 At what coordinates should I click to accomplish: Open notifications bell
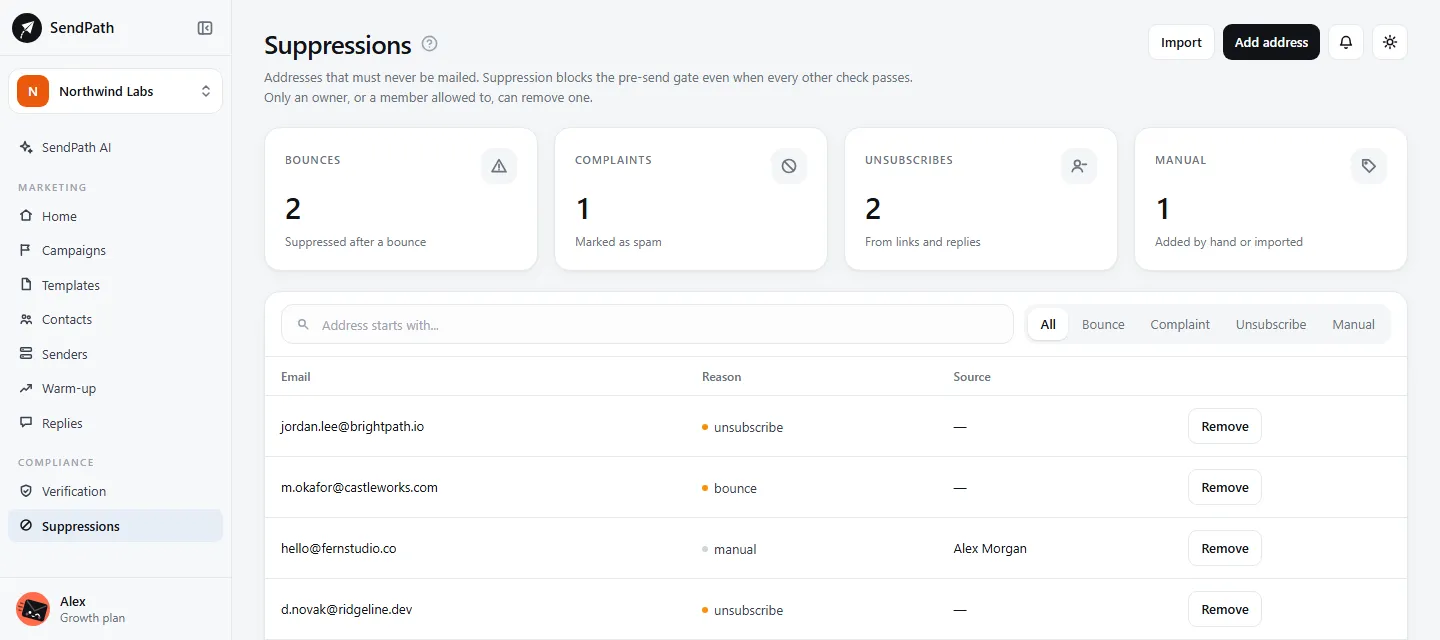click(x=1346, y=42)
